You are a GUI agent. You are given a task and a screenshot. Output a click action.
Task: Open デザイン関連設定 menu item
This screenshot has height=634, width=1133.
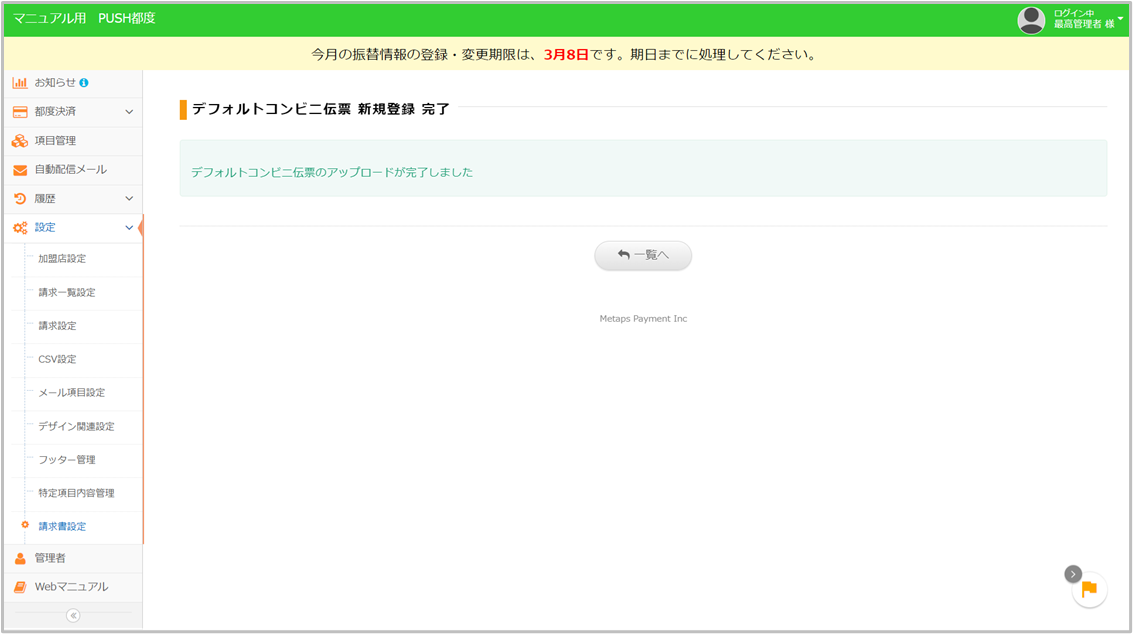tap(76, 426)
